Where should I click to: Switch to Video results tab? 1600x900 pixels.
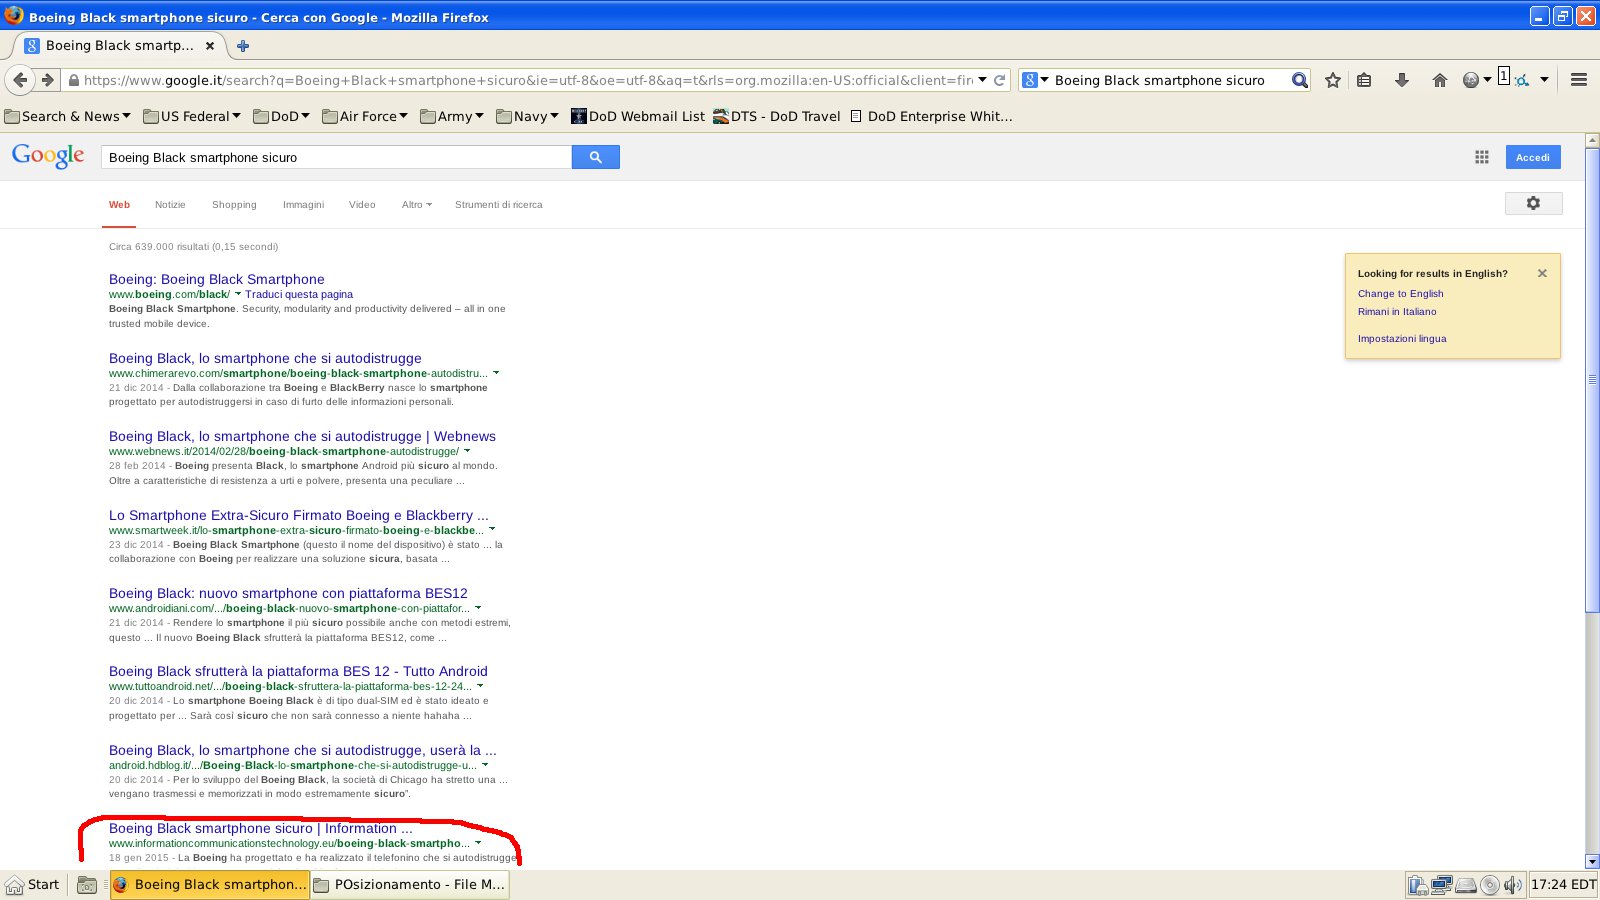click(x=362, y=204)
